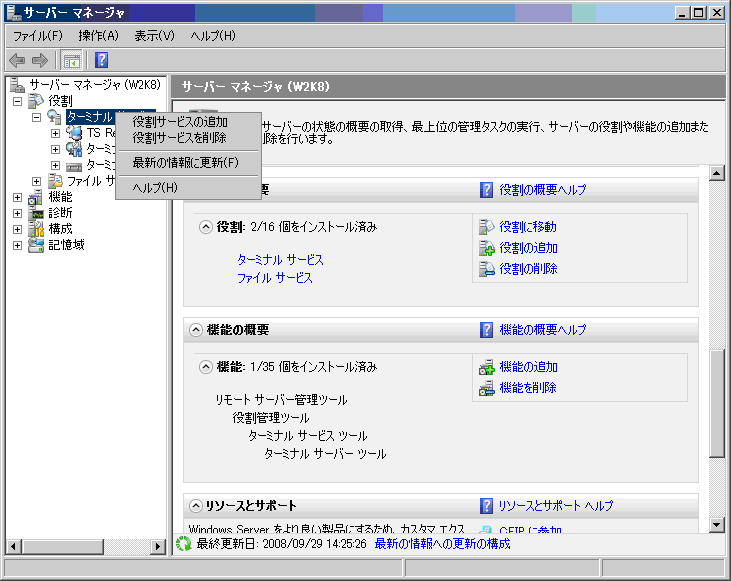Choose ヘルプ(H) from the context menu
Viewport: 731px width, 581px height.
(188, 188)
